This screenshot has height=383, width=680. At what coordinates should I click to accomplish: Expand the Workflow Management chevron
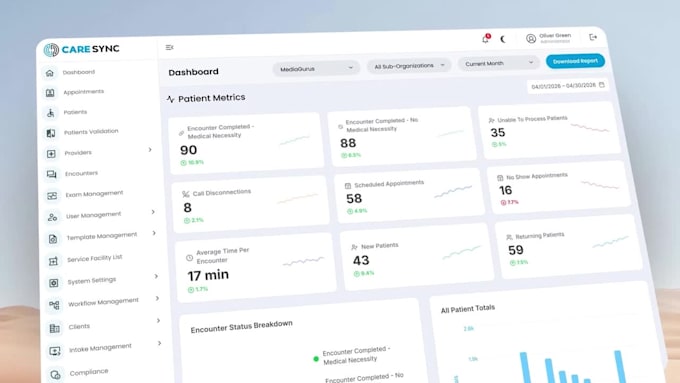coord(157,298)
